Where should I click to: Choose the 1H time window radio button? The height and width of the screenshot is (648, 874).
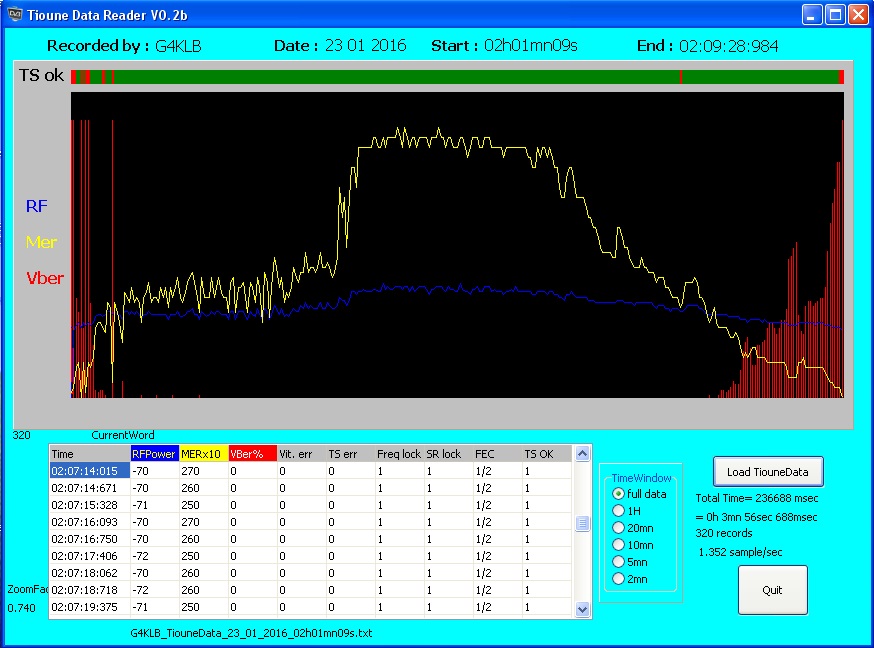[x=618, y=511]
